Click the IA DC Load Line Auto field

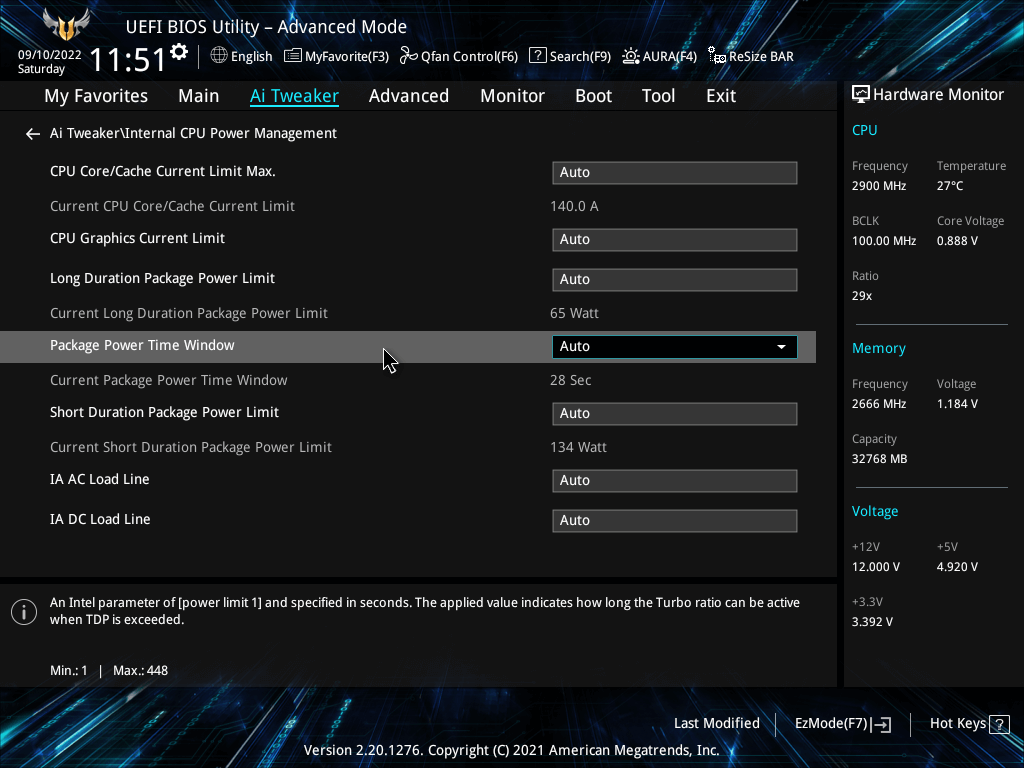[x=675, y=520]
